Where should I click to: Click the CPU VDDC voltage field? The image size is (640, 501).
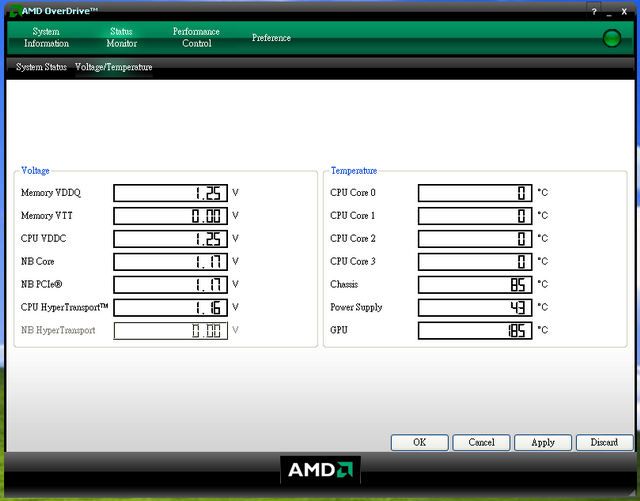(x=171, y=239)
